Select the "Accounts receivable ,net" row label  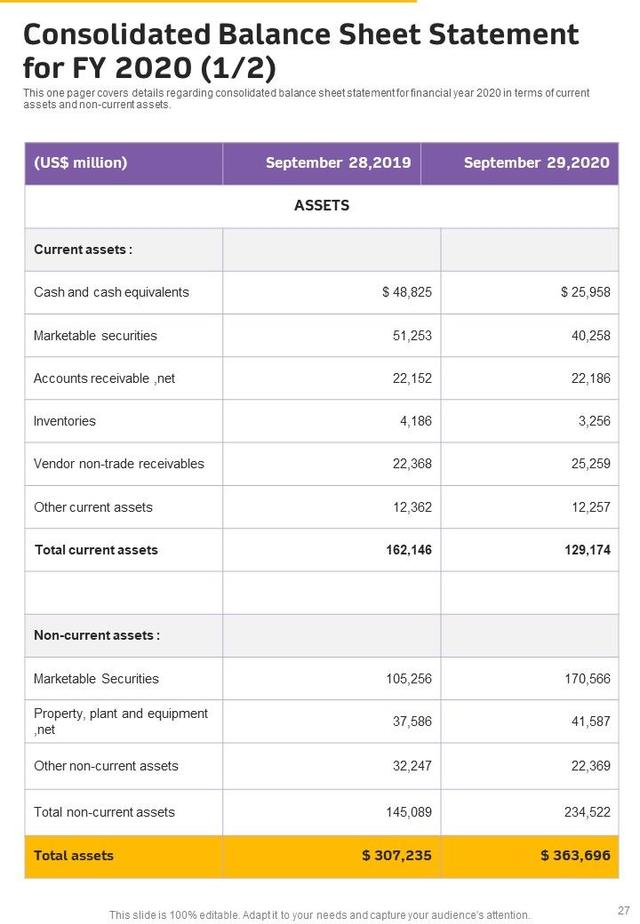[104, 379]
